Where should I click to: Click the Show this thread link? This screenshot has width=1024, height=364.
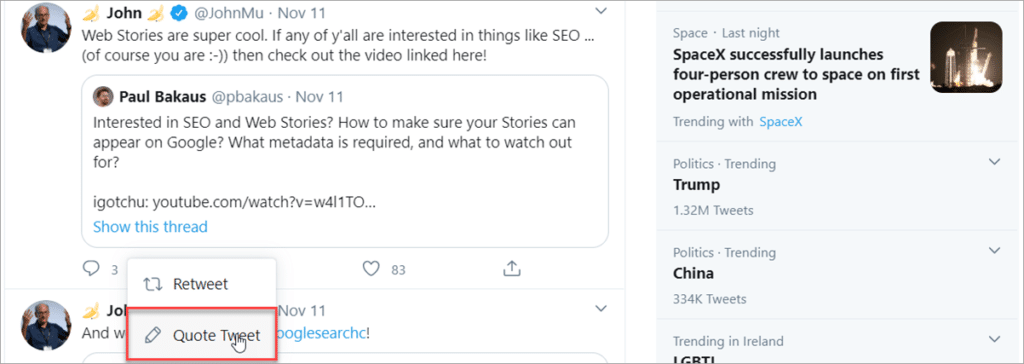pos(150,227)
